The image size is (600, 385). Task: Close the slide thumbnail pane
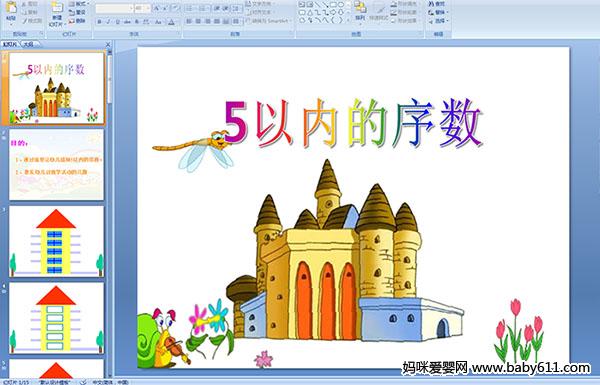[108, 44]
